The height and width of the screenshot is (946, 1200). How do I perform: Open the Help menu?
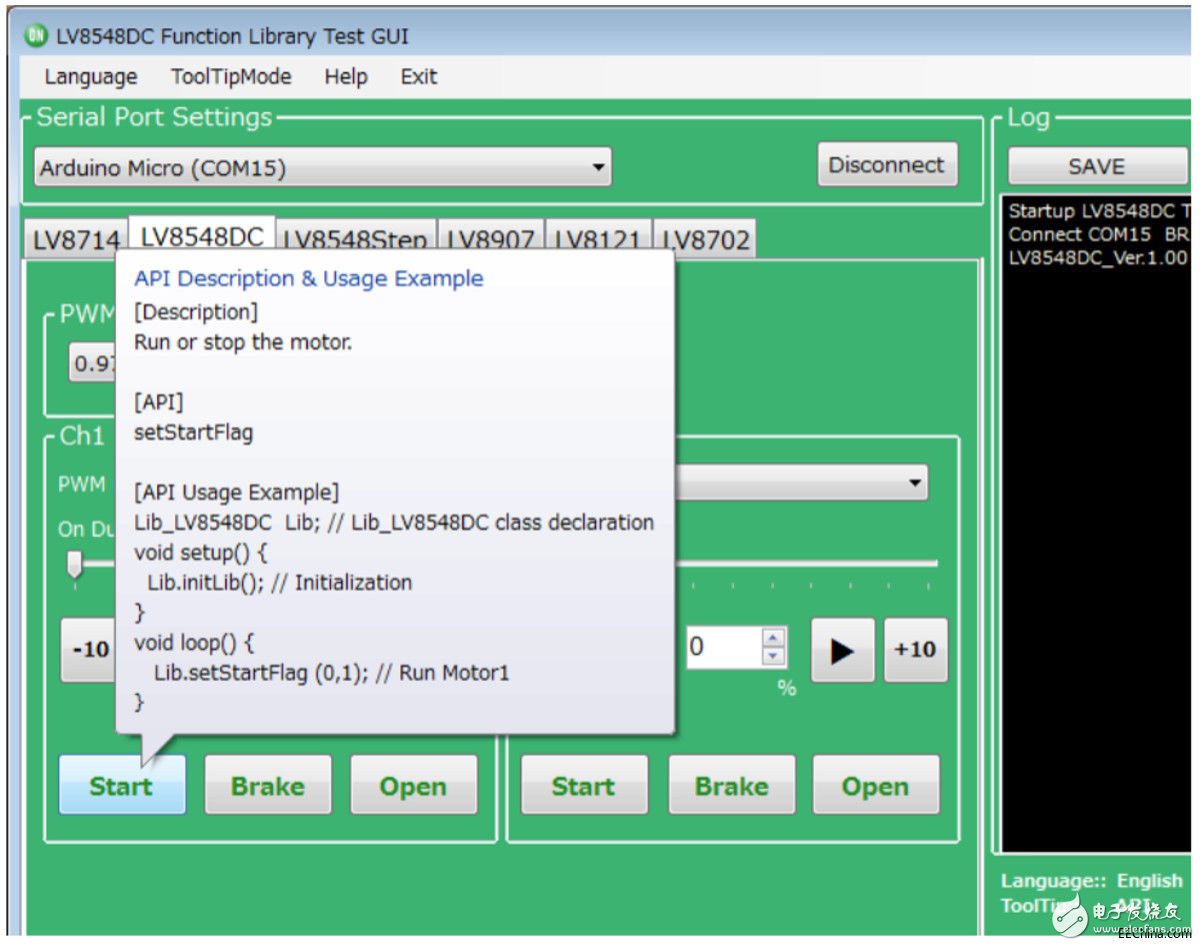pos(345,77)
